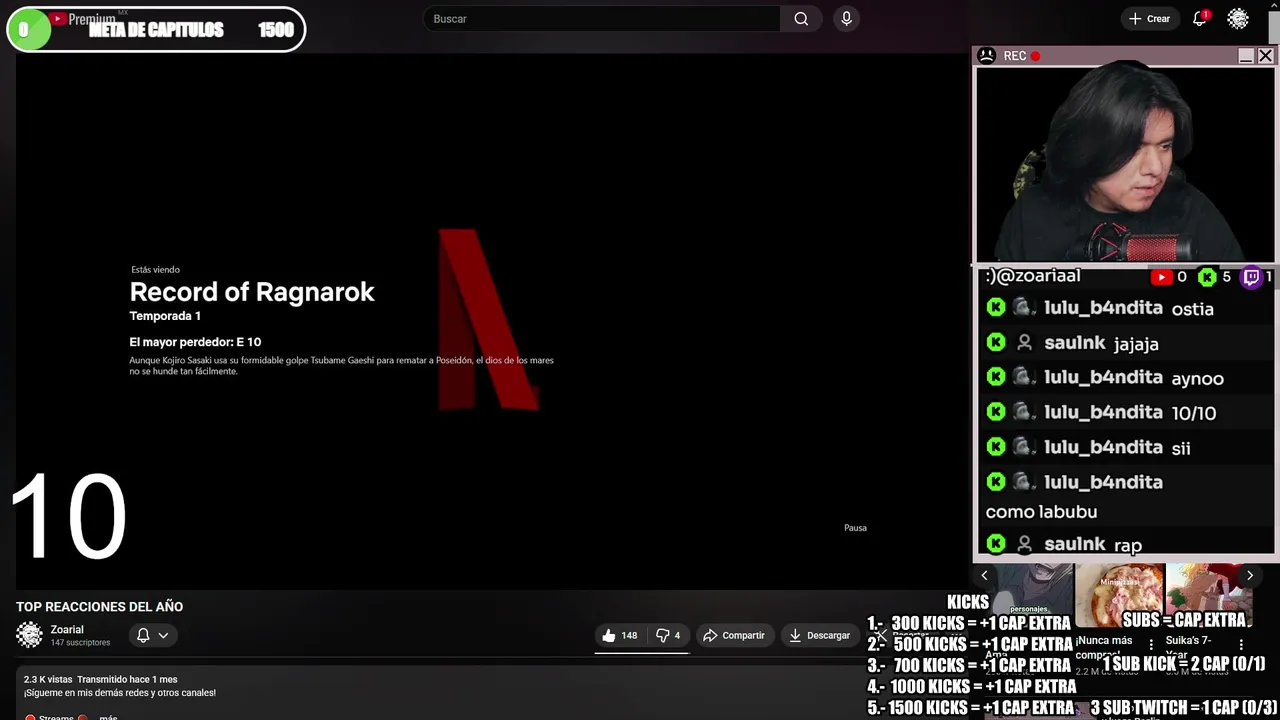Open the notifications bell

(x=1200, y=19)
